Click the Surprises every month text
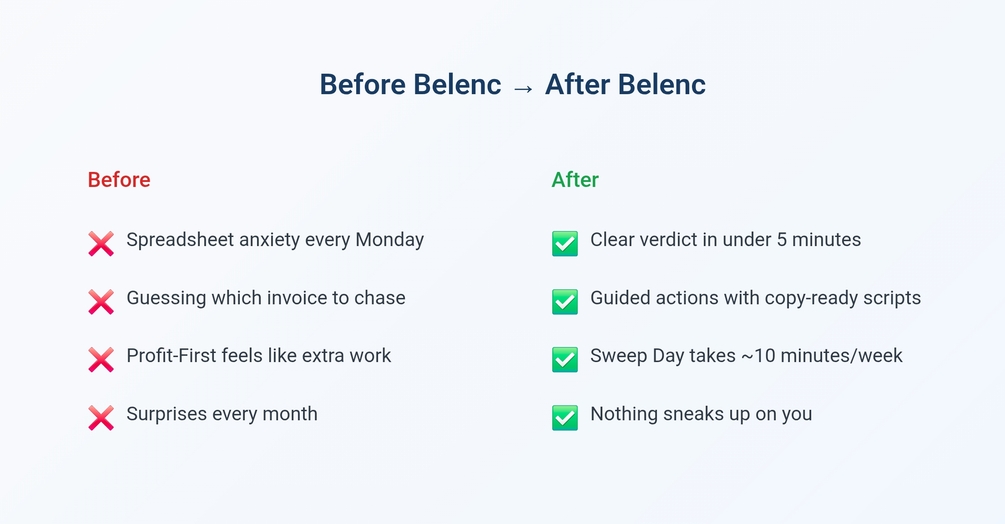This screenshot has width=1005, height=524. click(222, 414)
